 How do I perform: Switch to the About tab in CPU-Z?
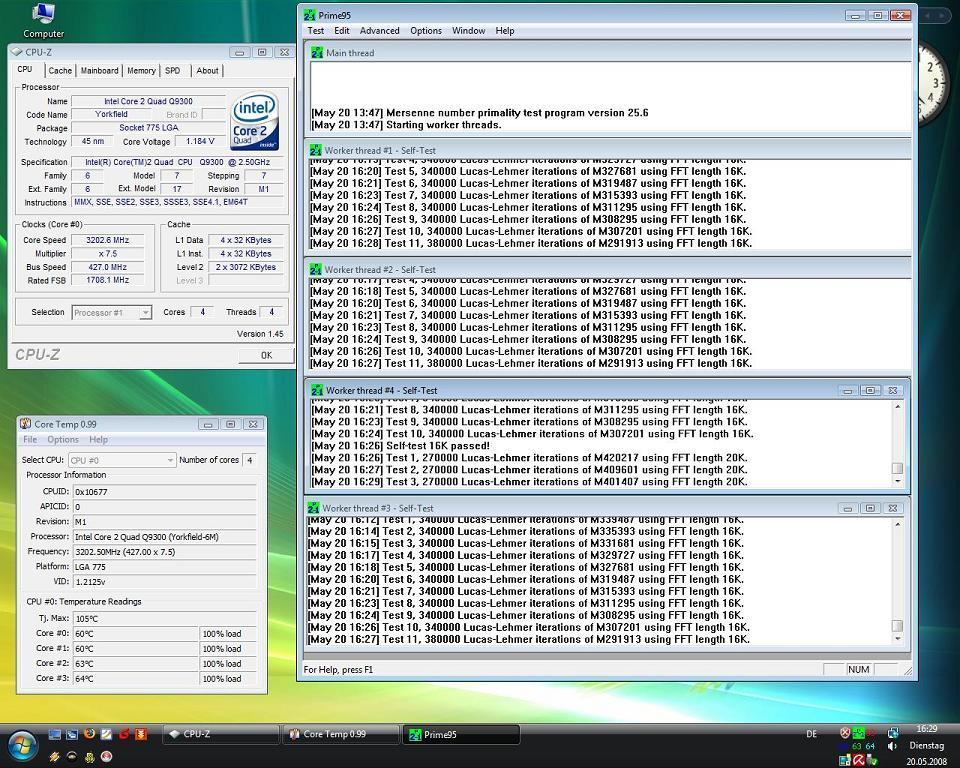coord(208,70)
